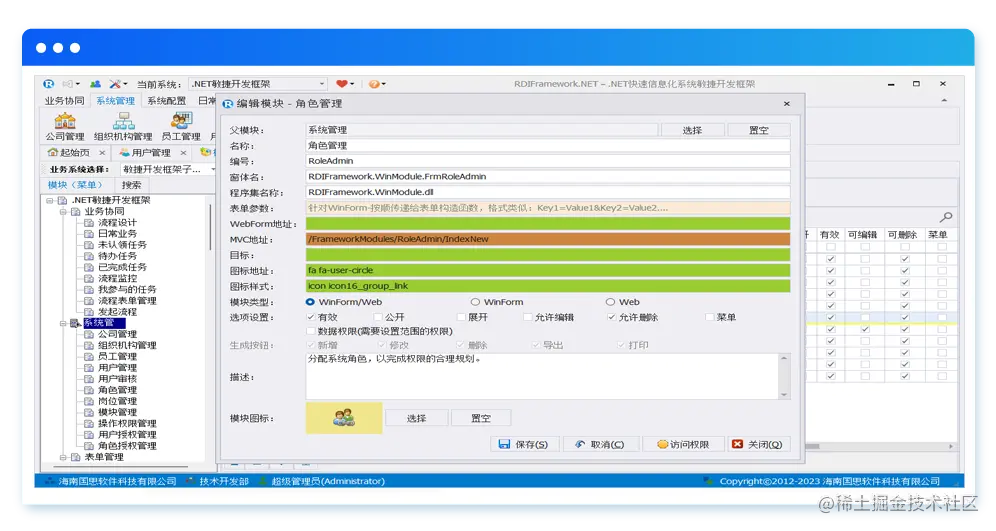Close the 用户管理 document tab

pyautogui.click(x=183, y=153)
